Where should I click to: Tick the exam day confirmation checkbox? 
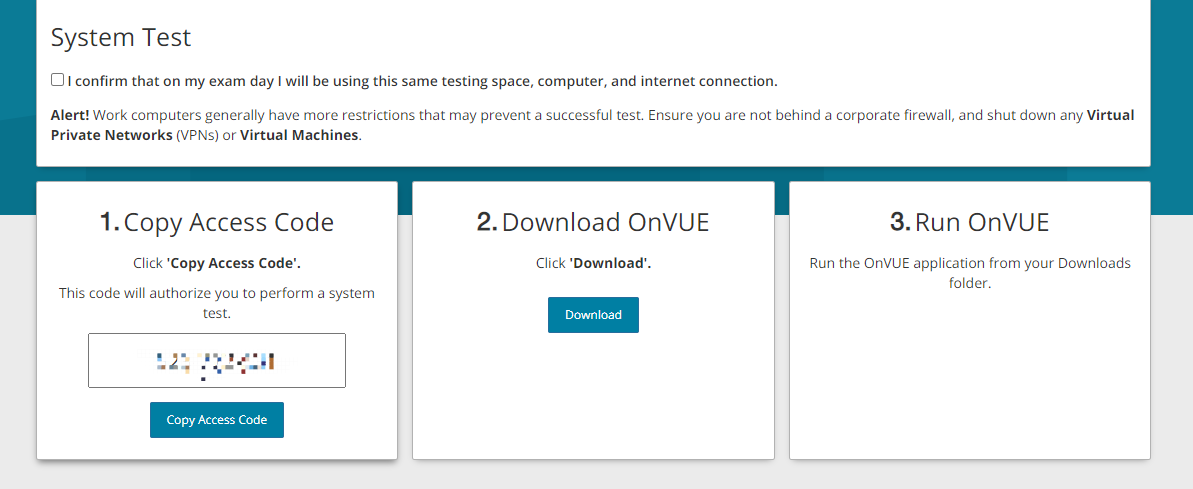click(58, 80)
